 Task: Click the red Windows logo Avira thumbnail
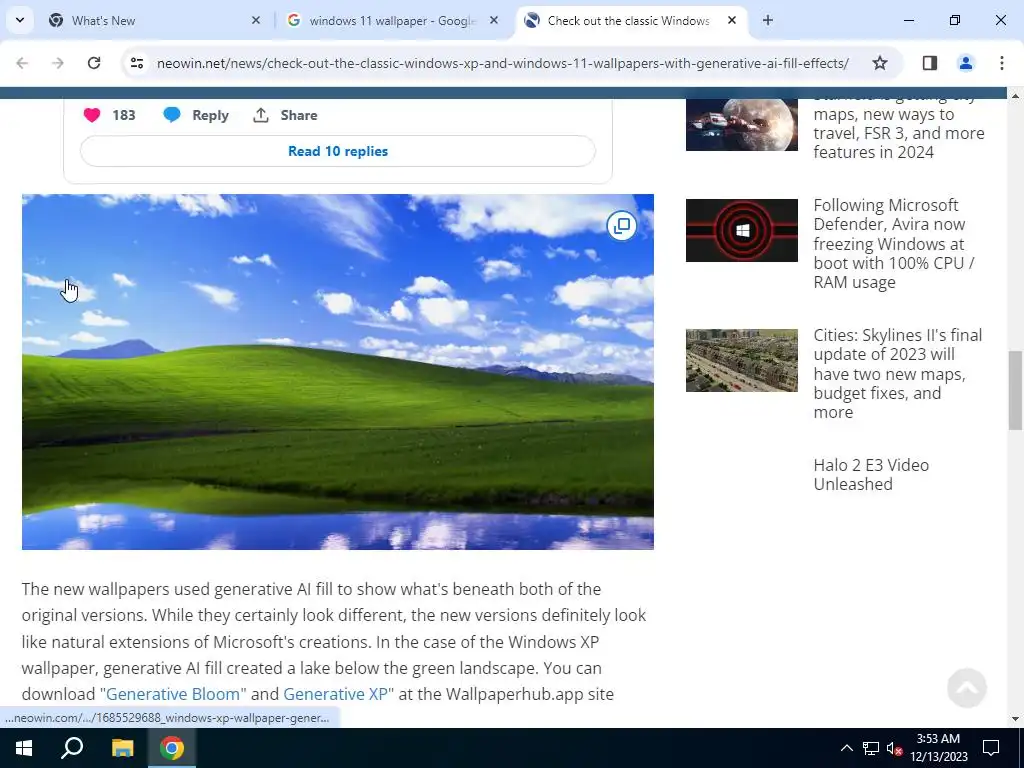pos(741,231)
